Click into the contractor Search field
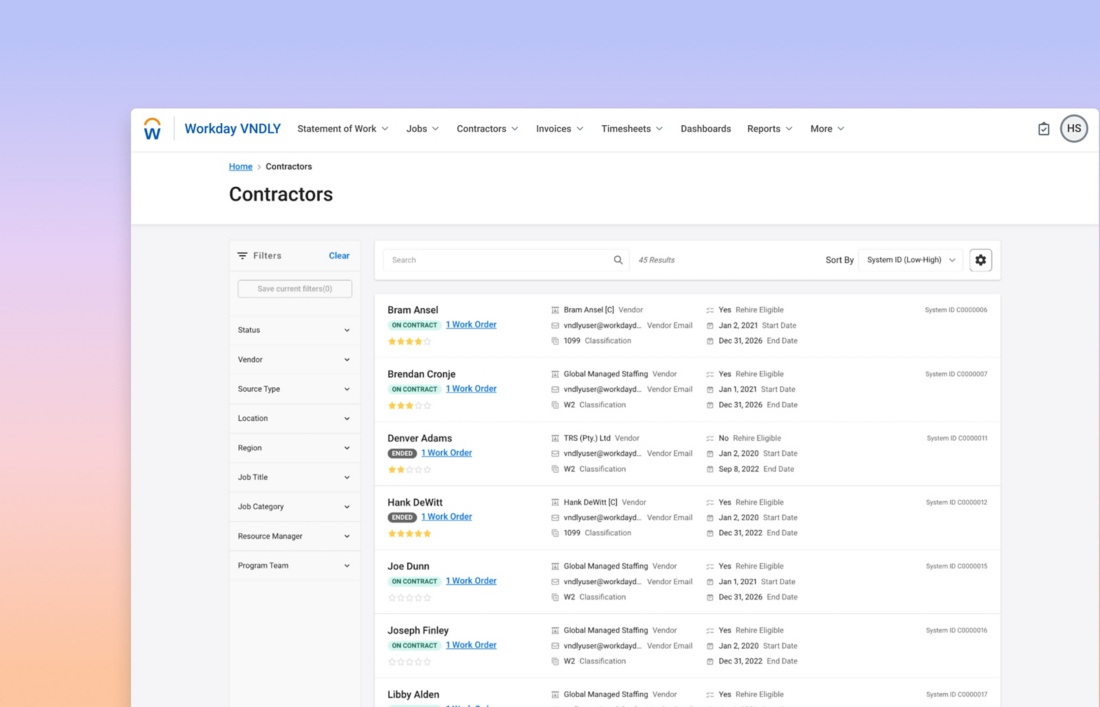 [498, 260]
